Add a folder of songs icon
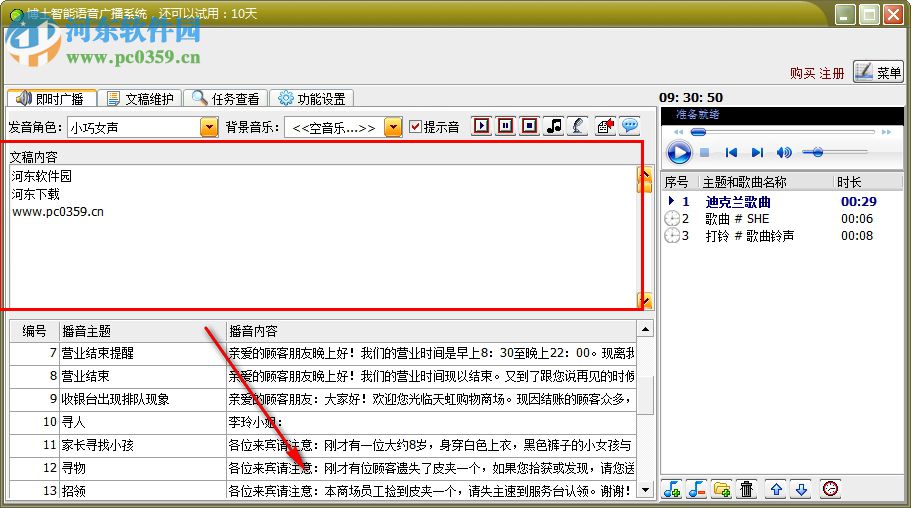Viewport: 911px width, 508px height. click(x=722, y=489)
